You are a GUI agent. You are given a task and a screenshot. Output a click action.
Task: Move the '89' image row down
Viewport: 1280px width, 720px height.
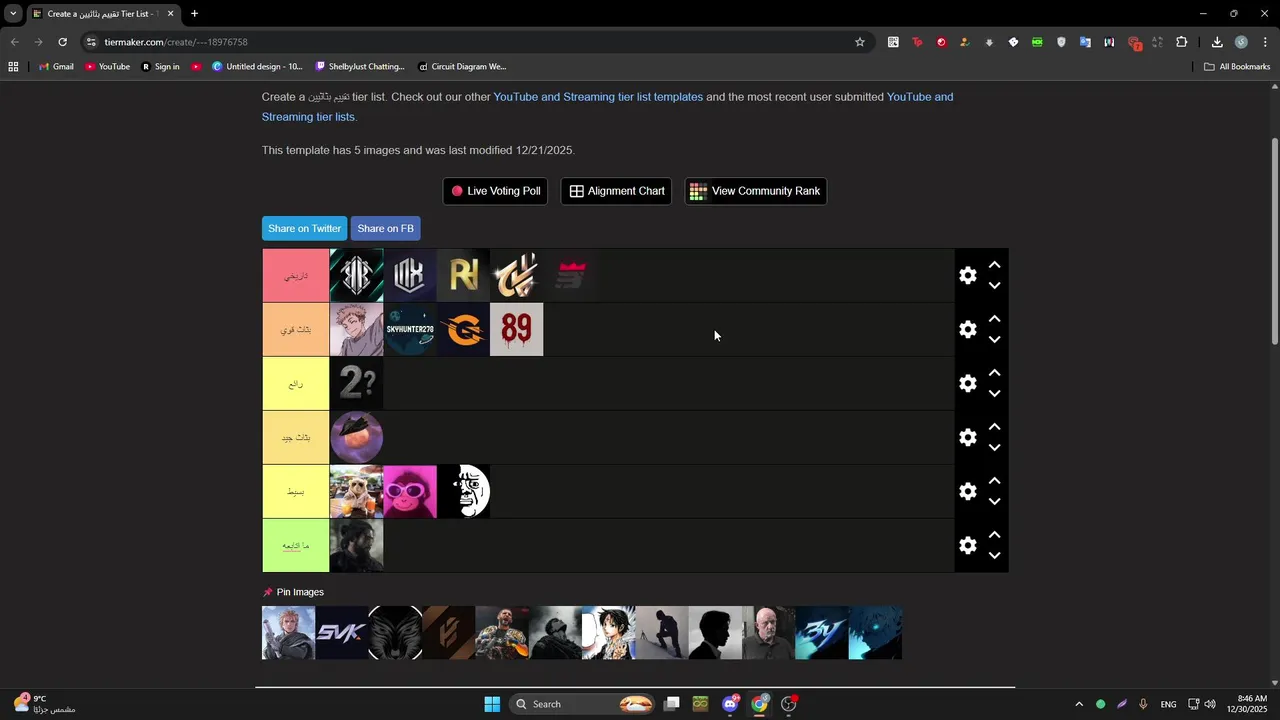tap(994, 339)
